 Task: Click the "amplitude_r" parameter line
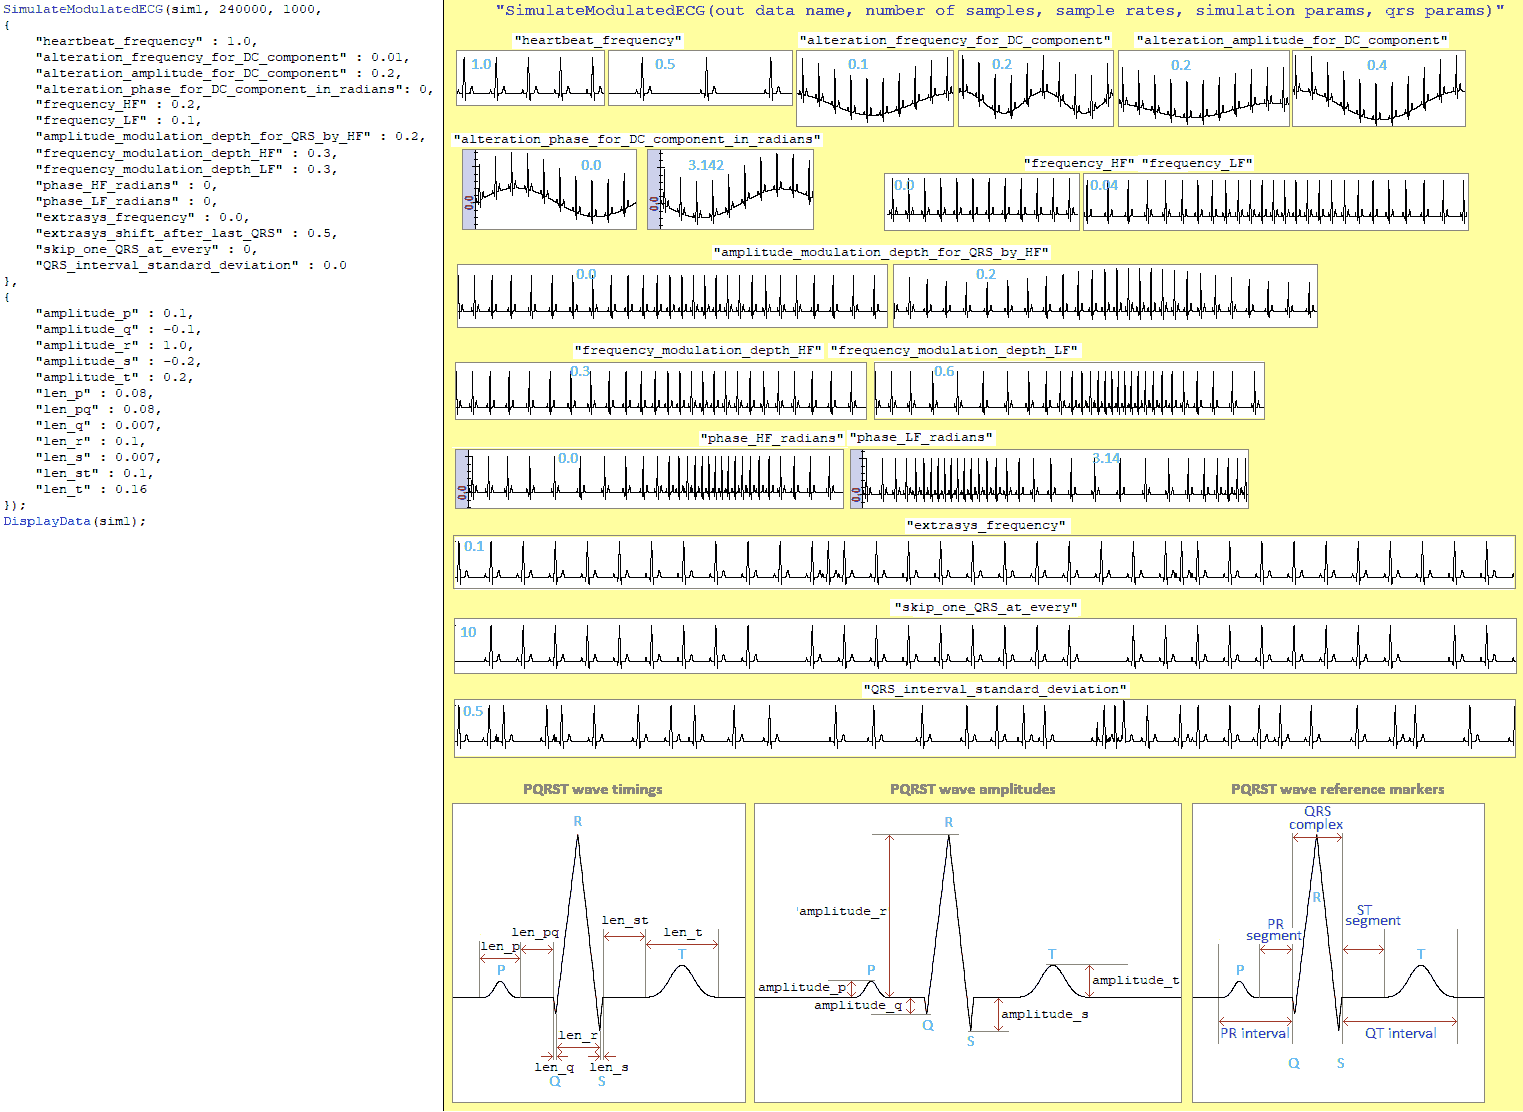pyautogui.click(x=113, y=345)
